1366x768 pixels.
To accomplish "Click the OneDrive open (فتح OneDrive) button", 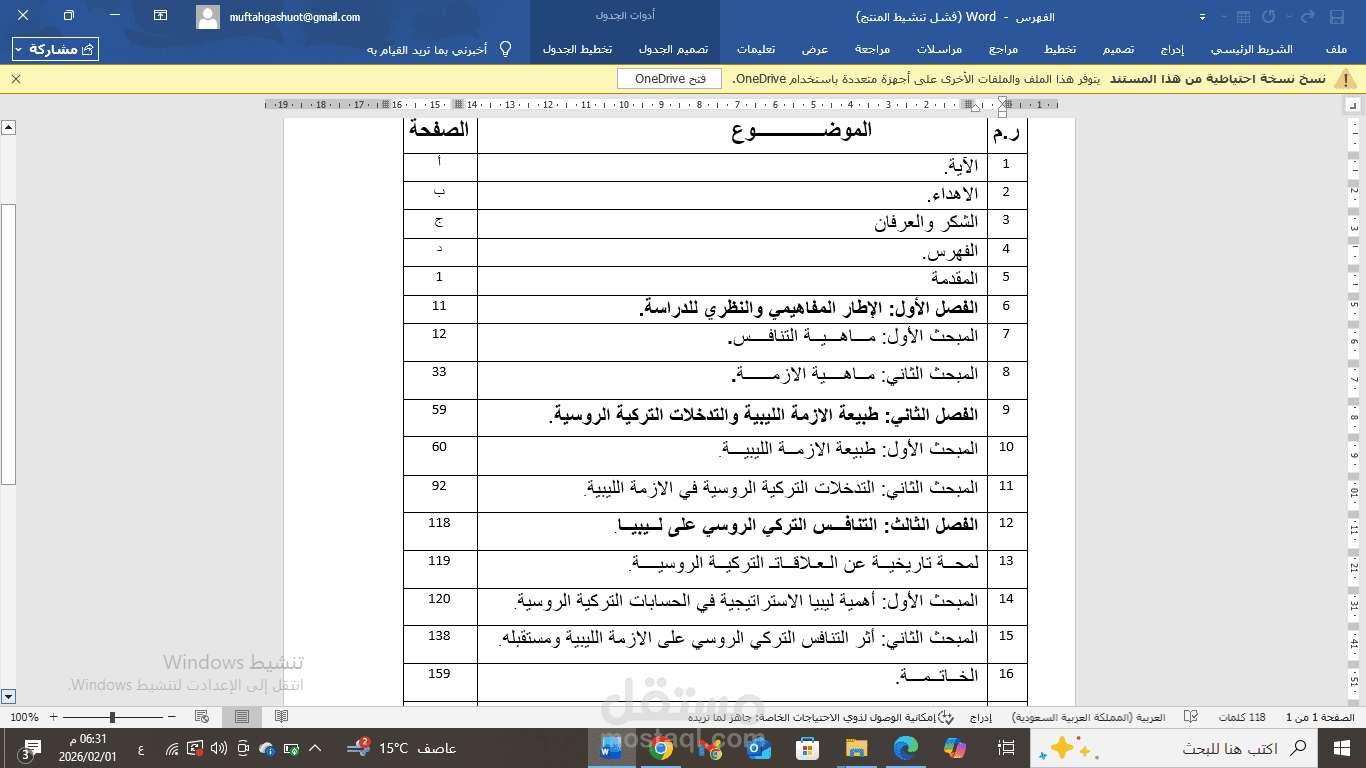I will 670,78.
